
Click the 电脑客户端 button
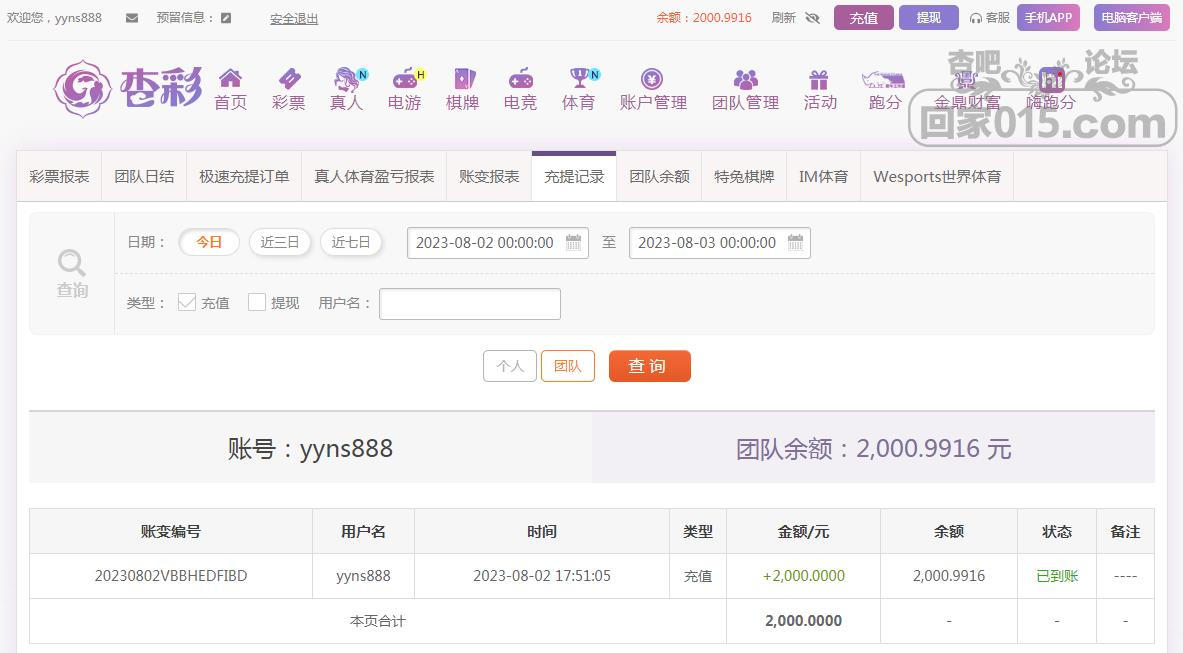1131,17
